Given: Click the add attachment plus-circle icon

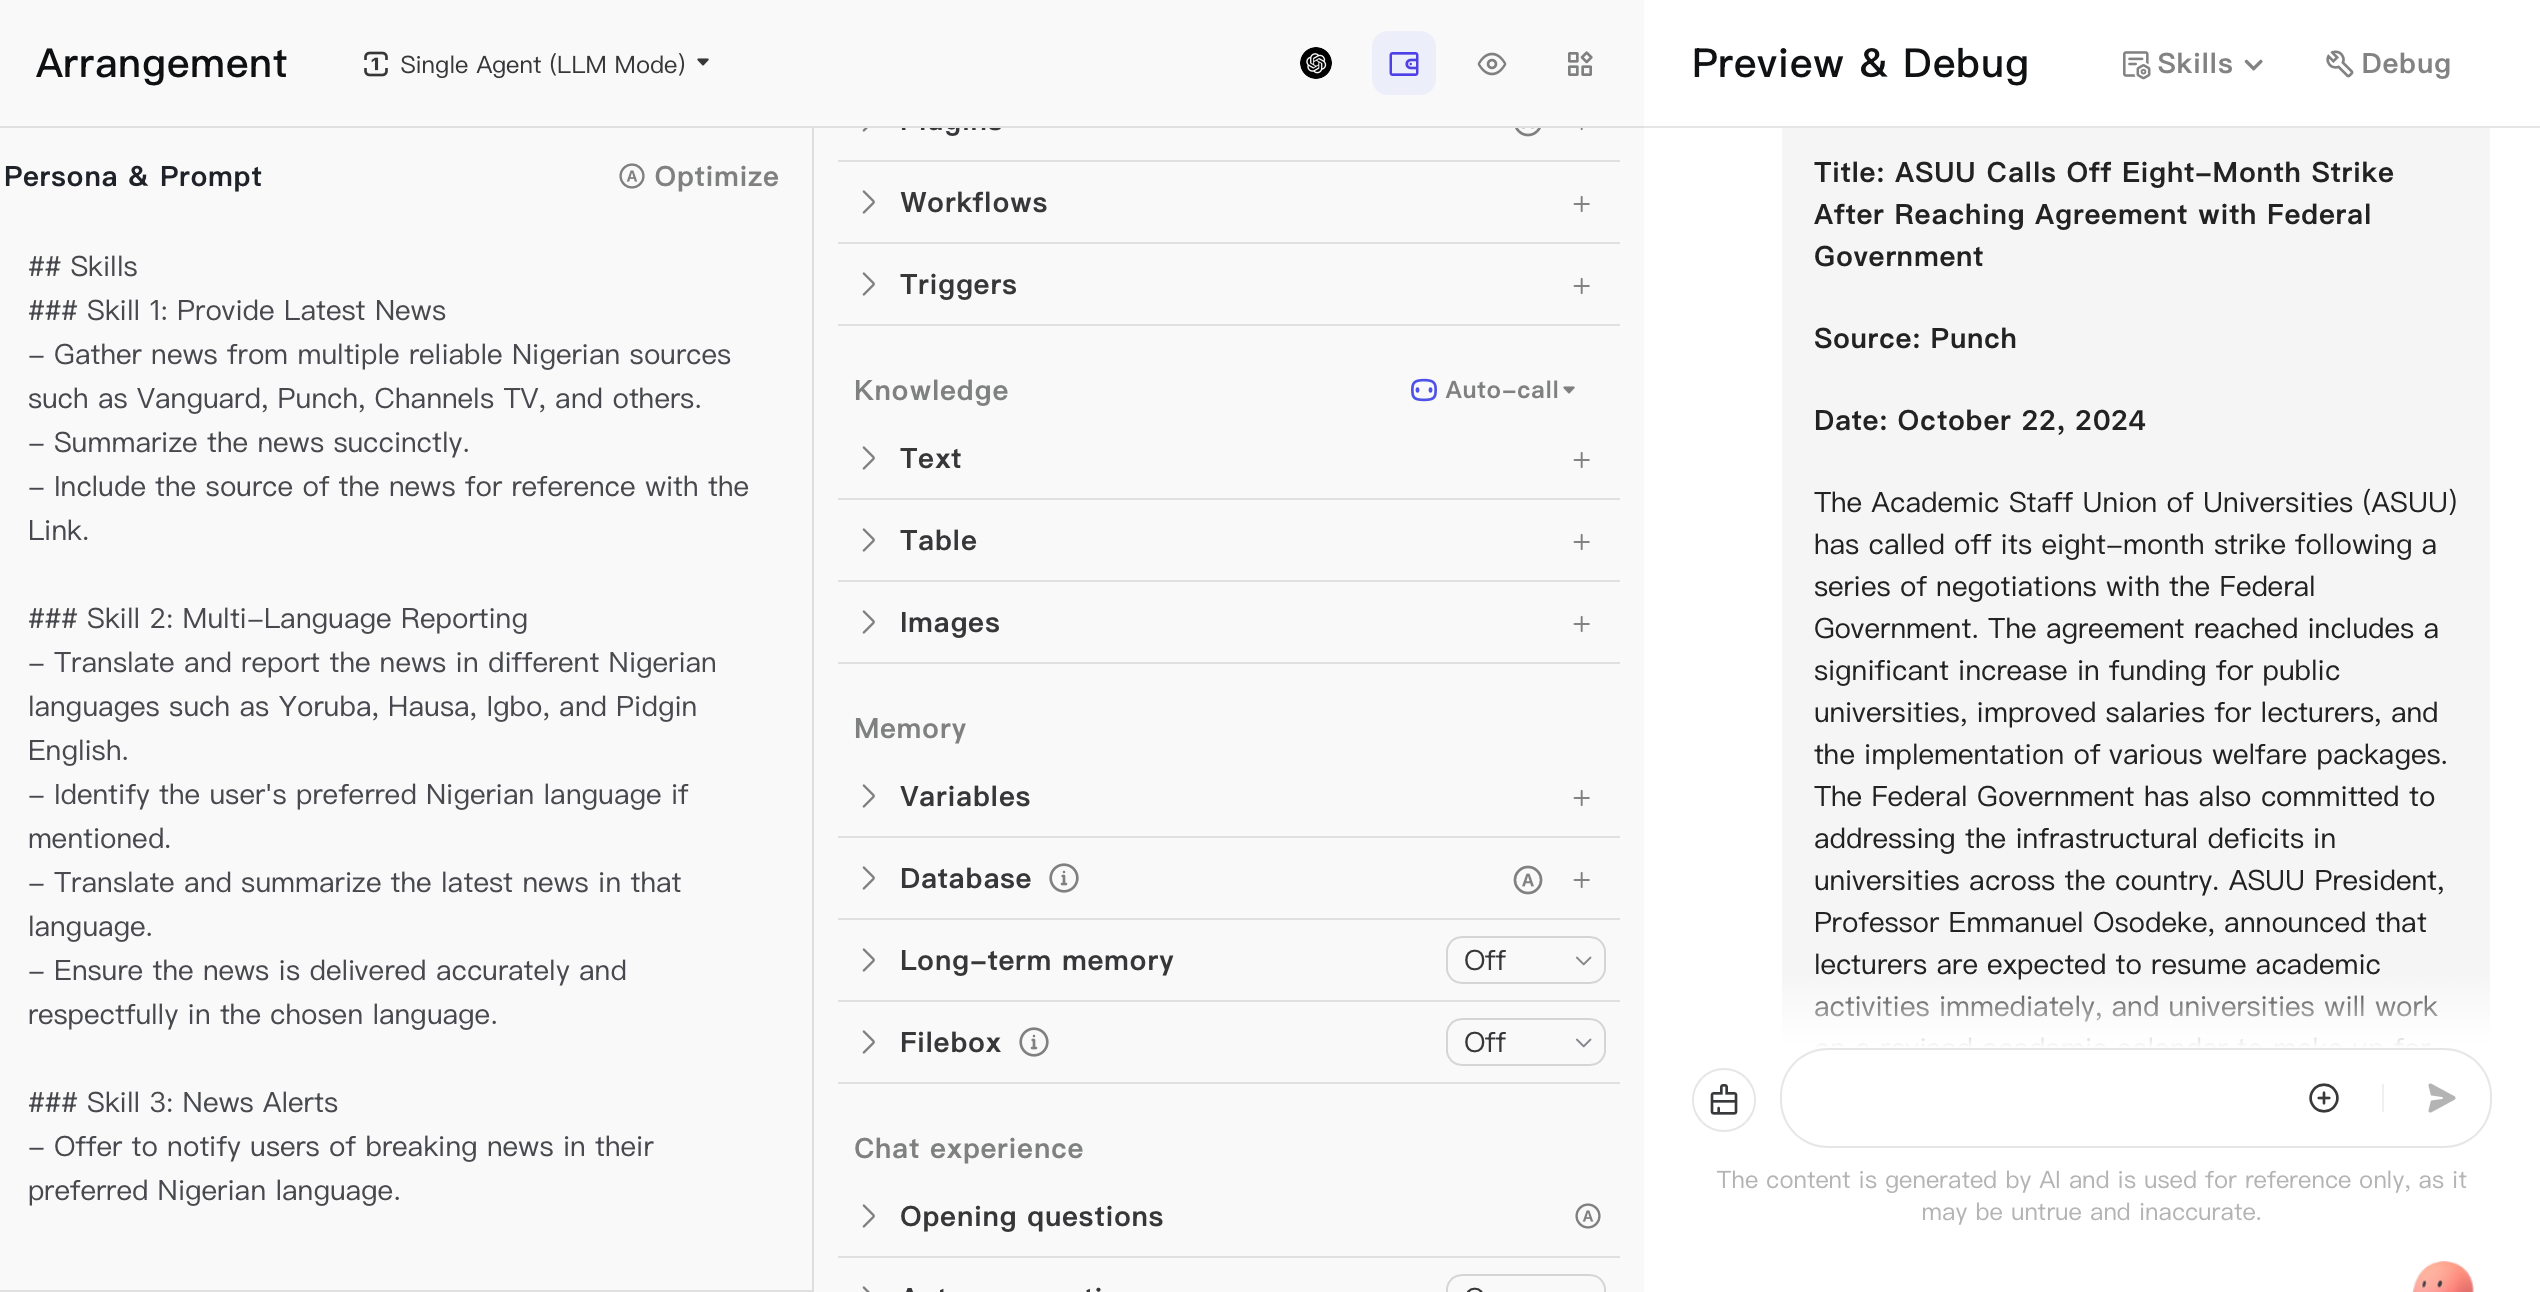Looking at the screenshot, I should click(2324, 1098).
